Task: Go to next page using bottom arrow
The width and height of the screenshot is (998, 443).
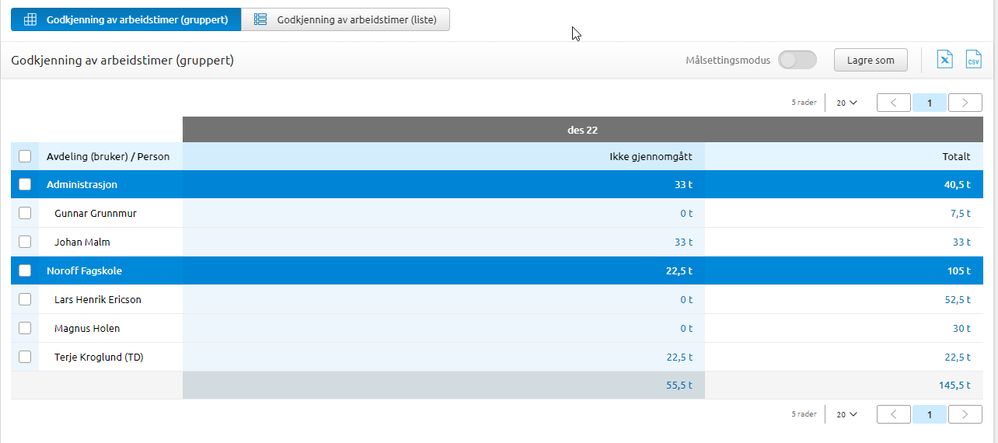Action: pos(966,414)
